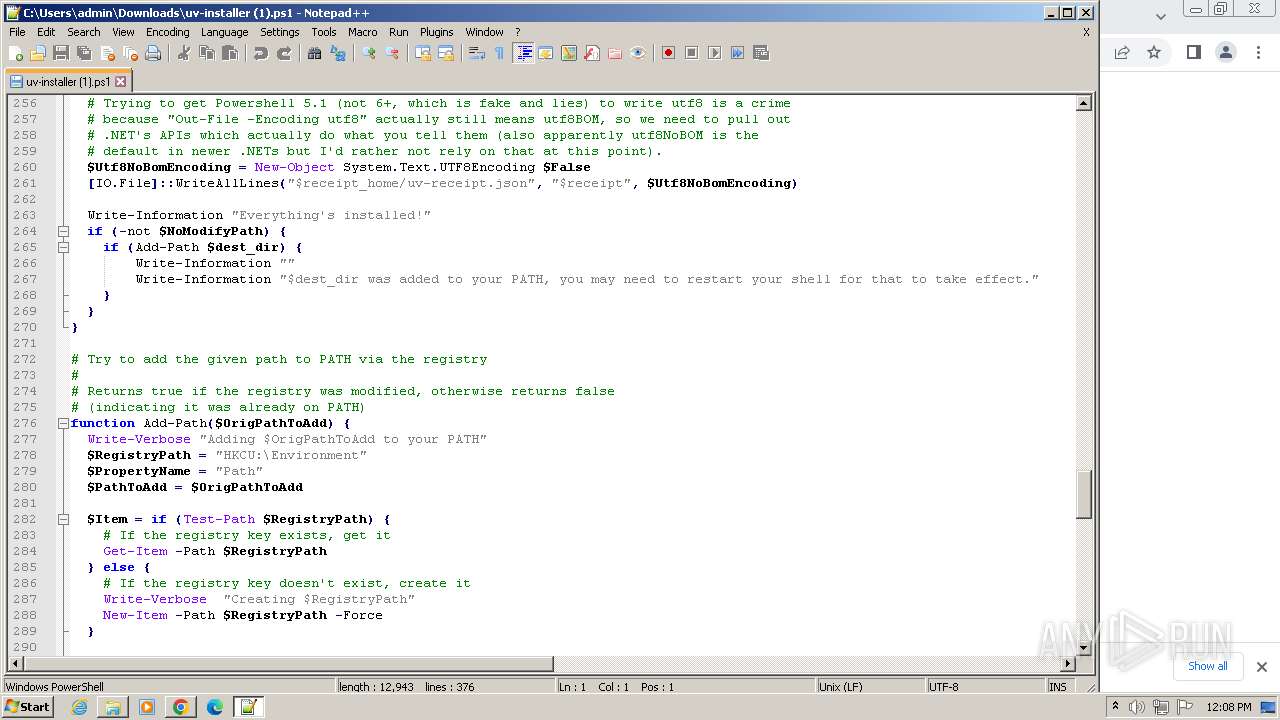Open the File menu

[17, 32]
